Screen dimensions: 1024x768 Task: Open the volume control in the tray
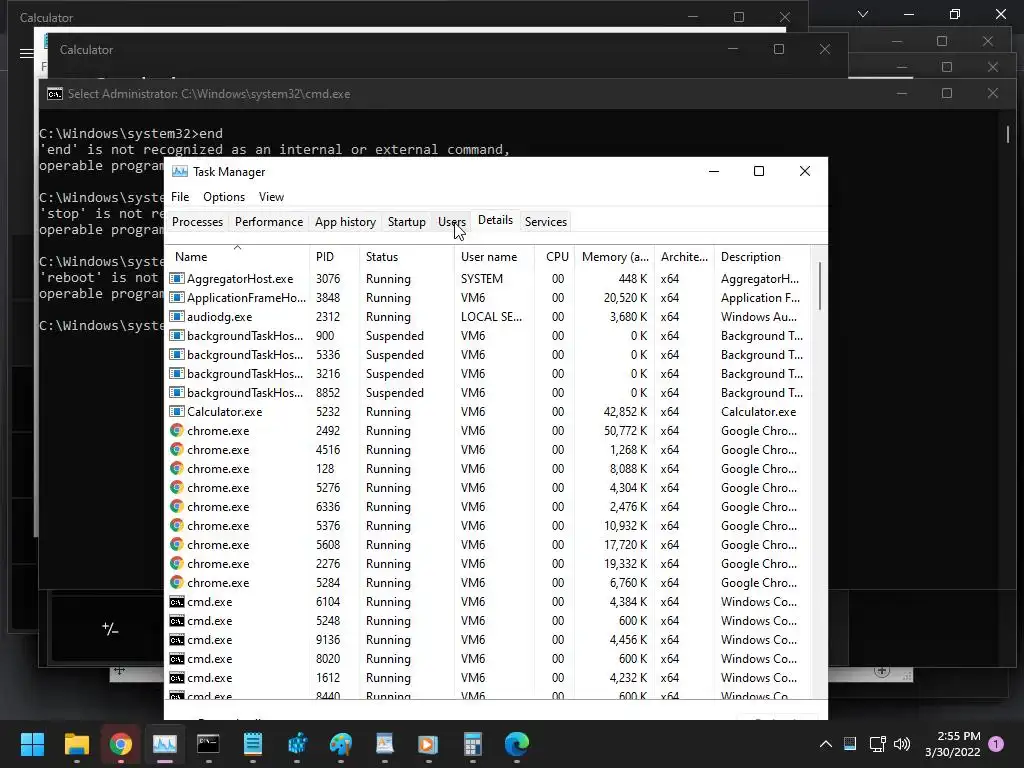pos(902,744)
